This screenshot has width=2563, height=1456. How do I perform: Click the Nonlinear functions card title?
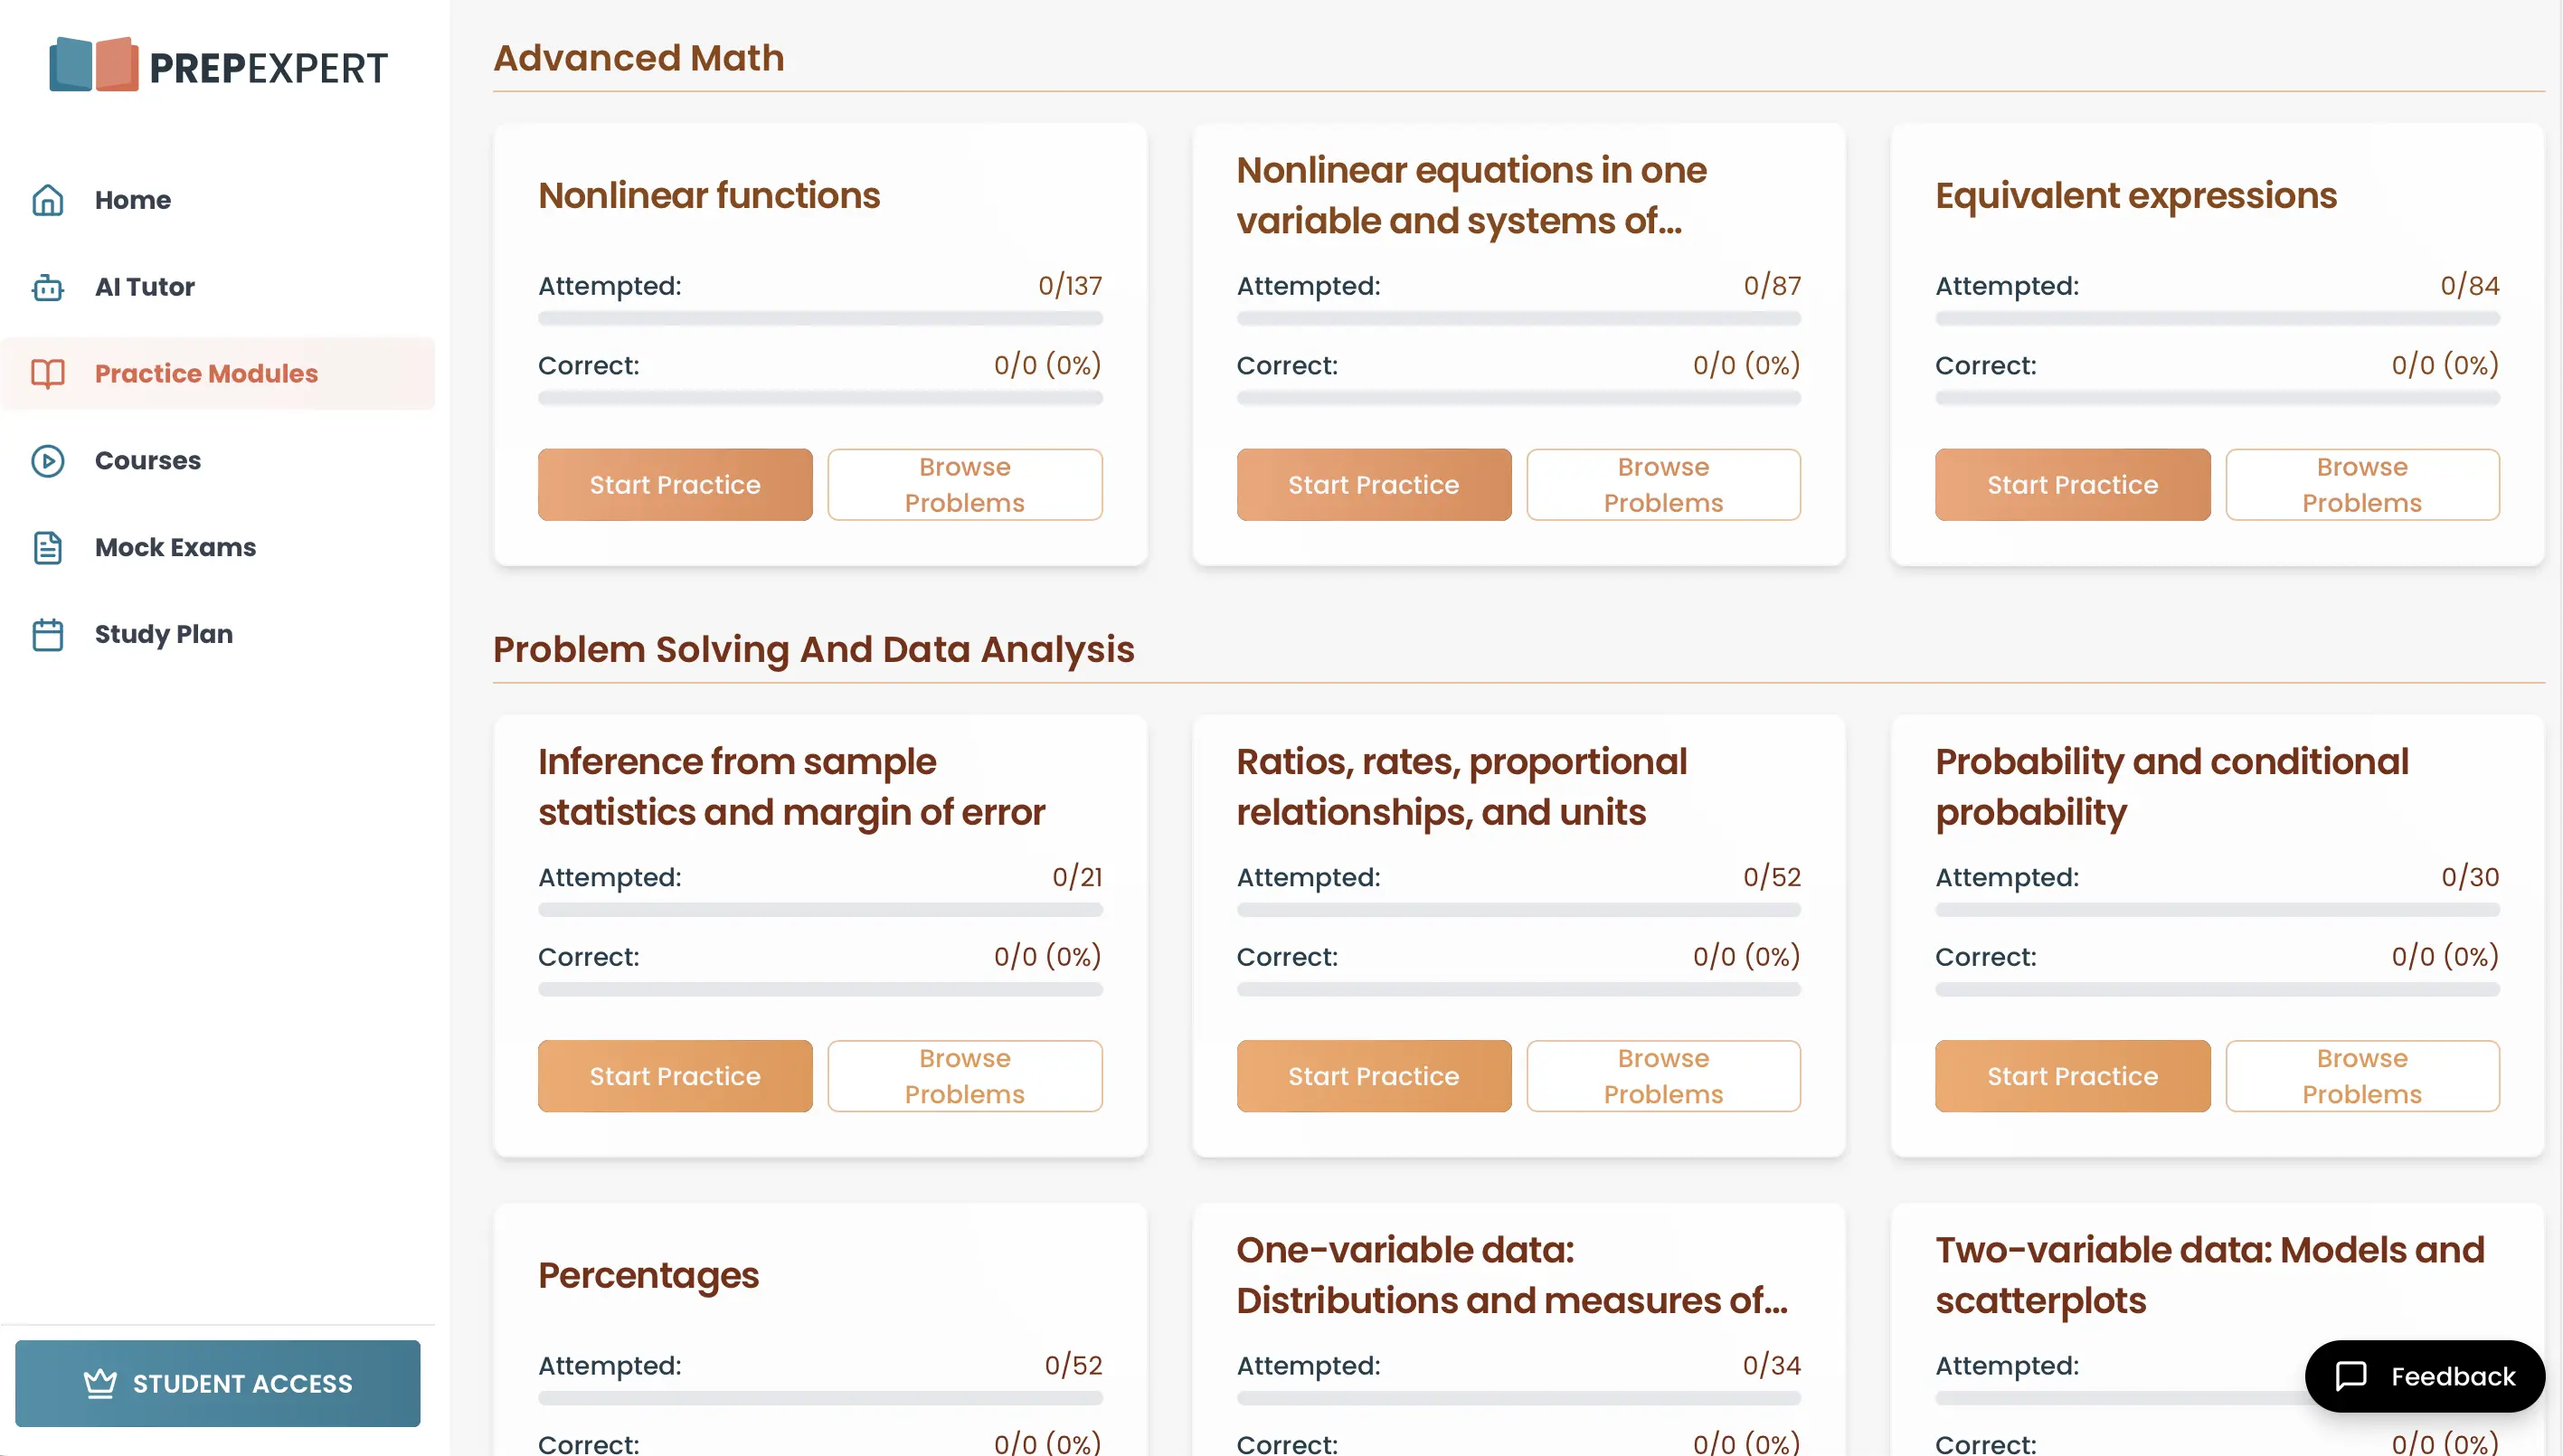(709, 196)
